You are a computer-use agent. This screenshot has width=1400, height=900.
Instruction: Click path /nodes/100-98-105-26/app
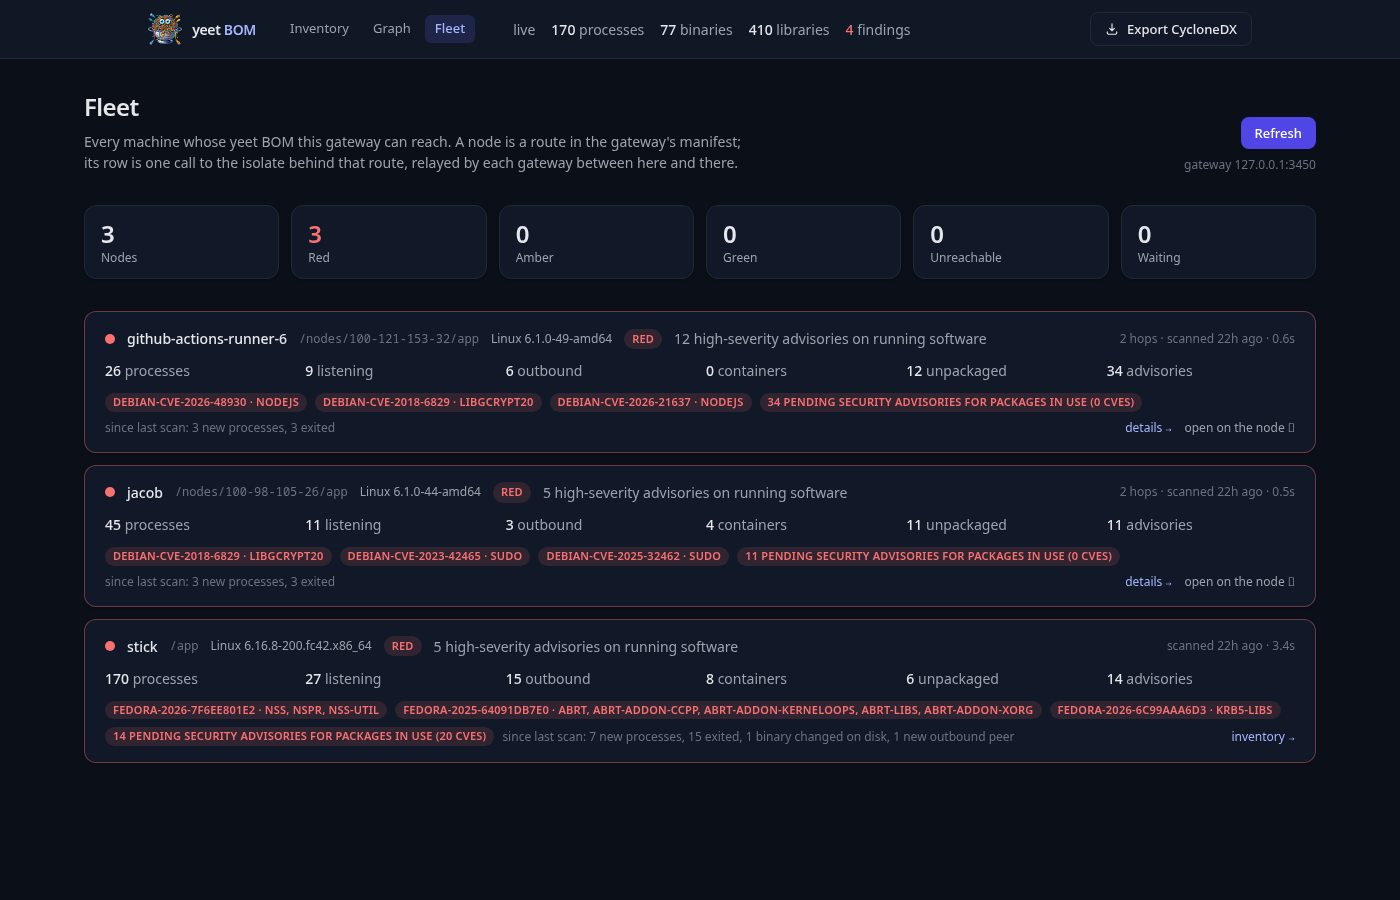pos(262,492)
